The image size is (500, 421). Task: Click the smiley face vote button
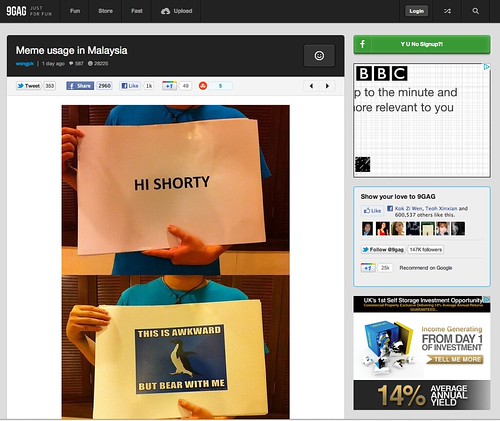coord(319,56)
